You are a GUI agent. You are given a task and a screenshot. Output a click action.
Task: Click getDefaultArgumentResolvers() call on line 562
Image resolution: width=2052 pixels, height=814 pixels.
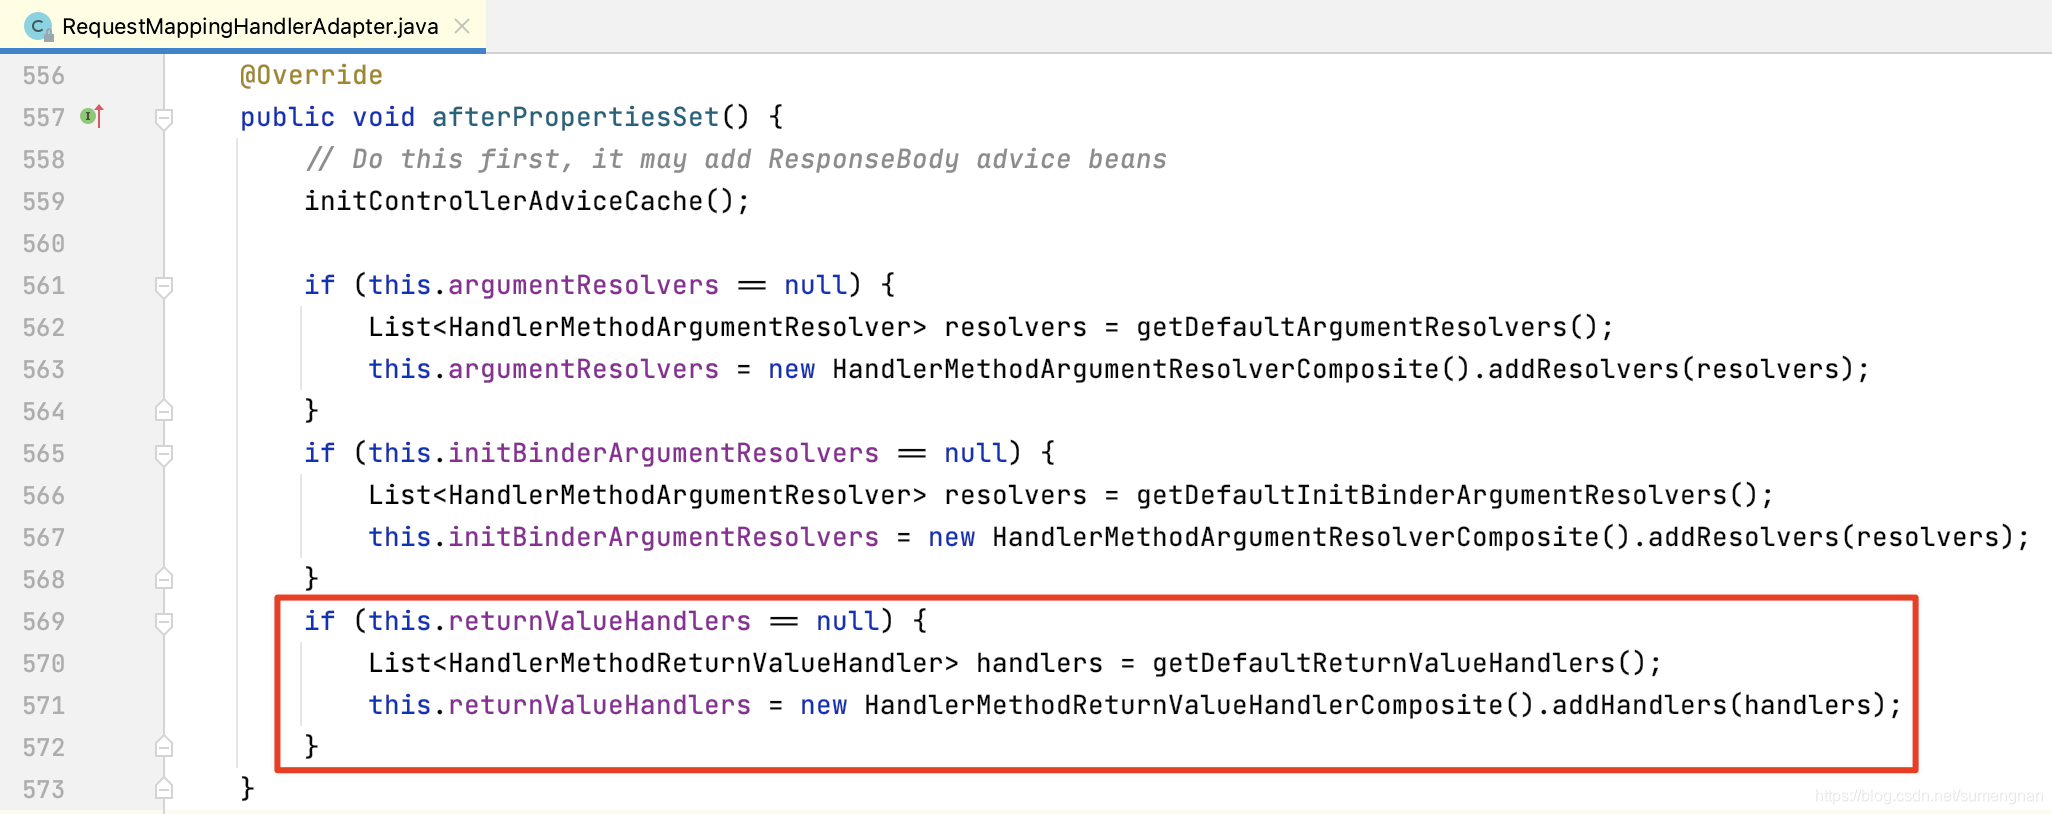[1367, 328]
